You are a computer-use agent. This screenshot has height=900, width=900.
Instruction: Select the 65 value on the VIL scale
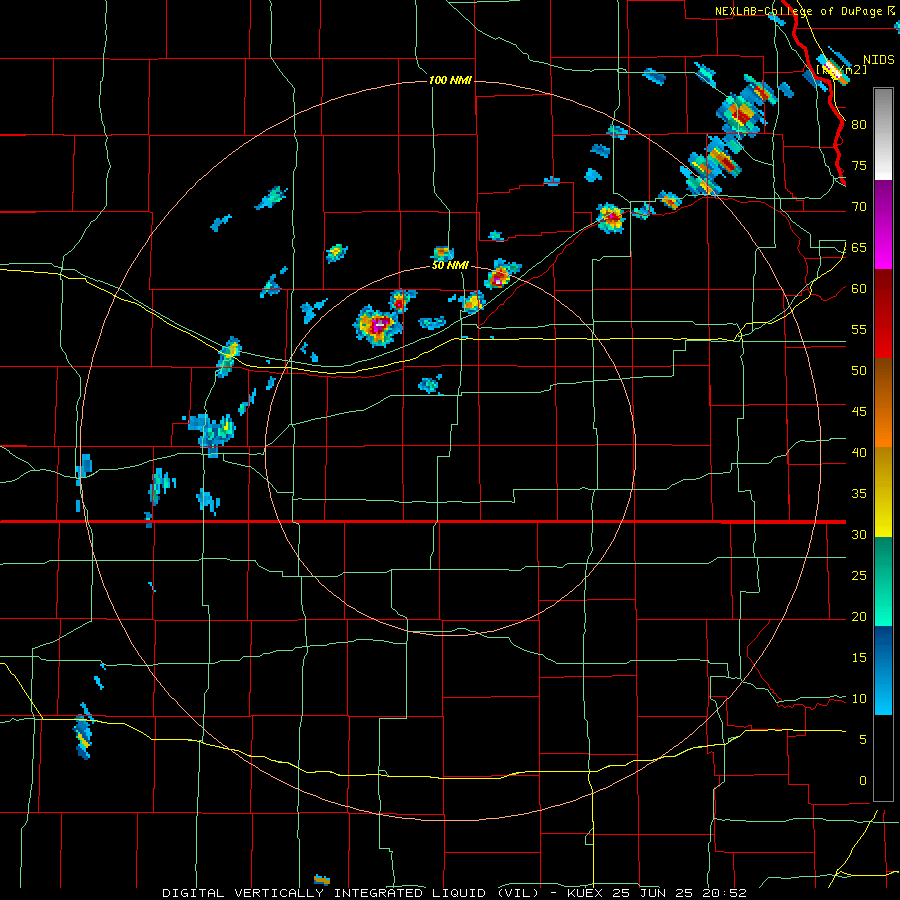click(x=859, y=247)
